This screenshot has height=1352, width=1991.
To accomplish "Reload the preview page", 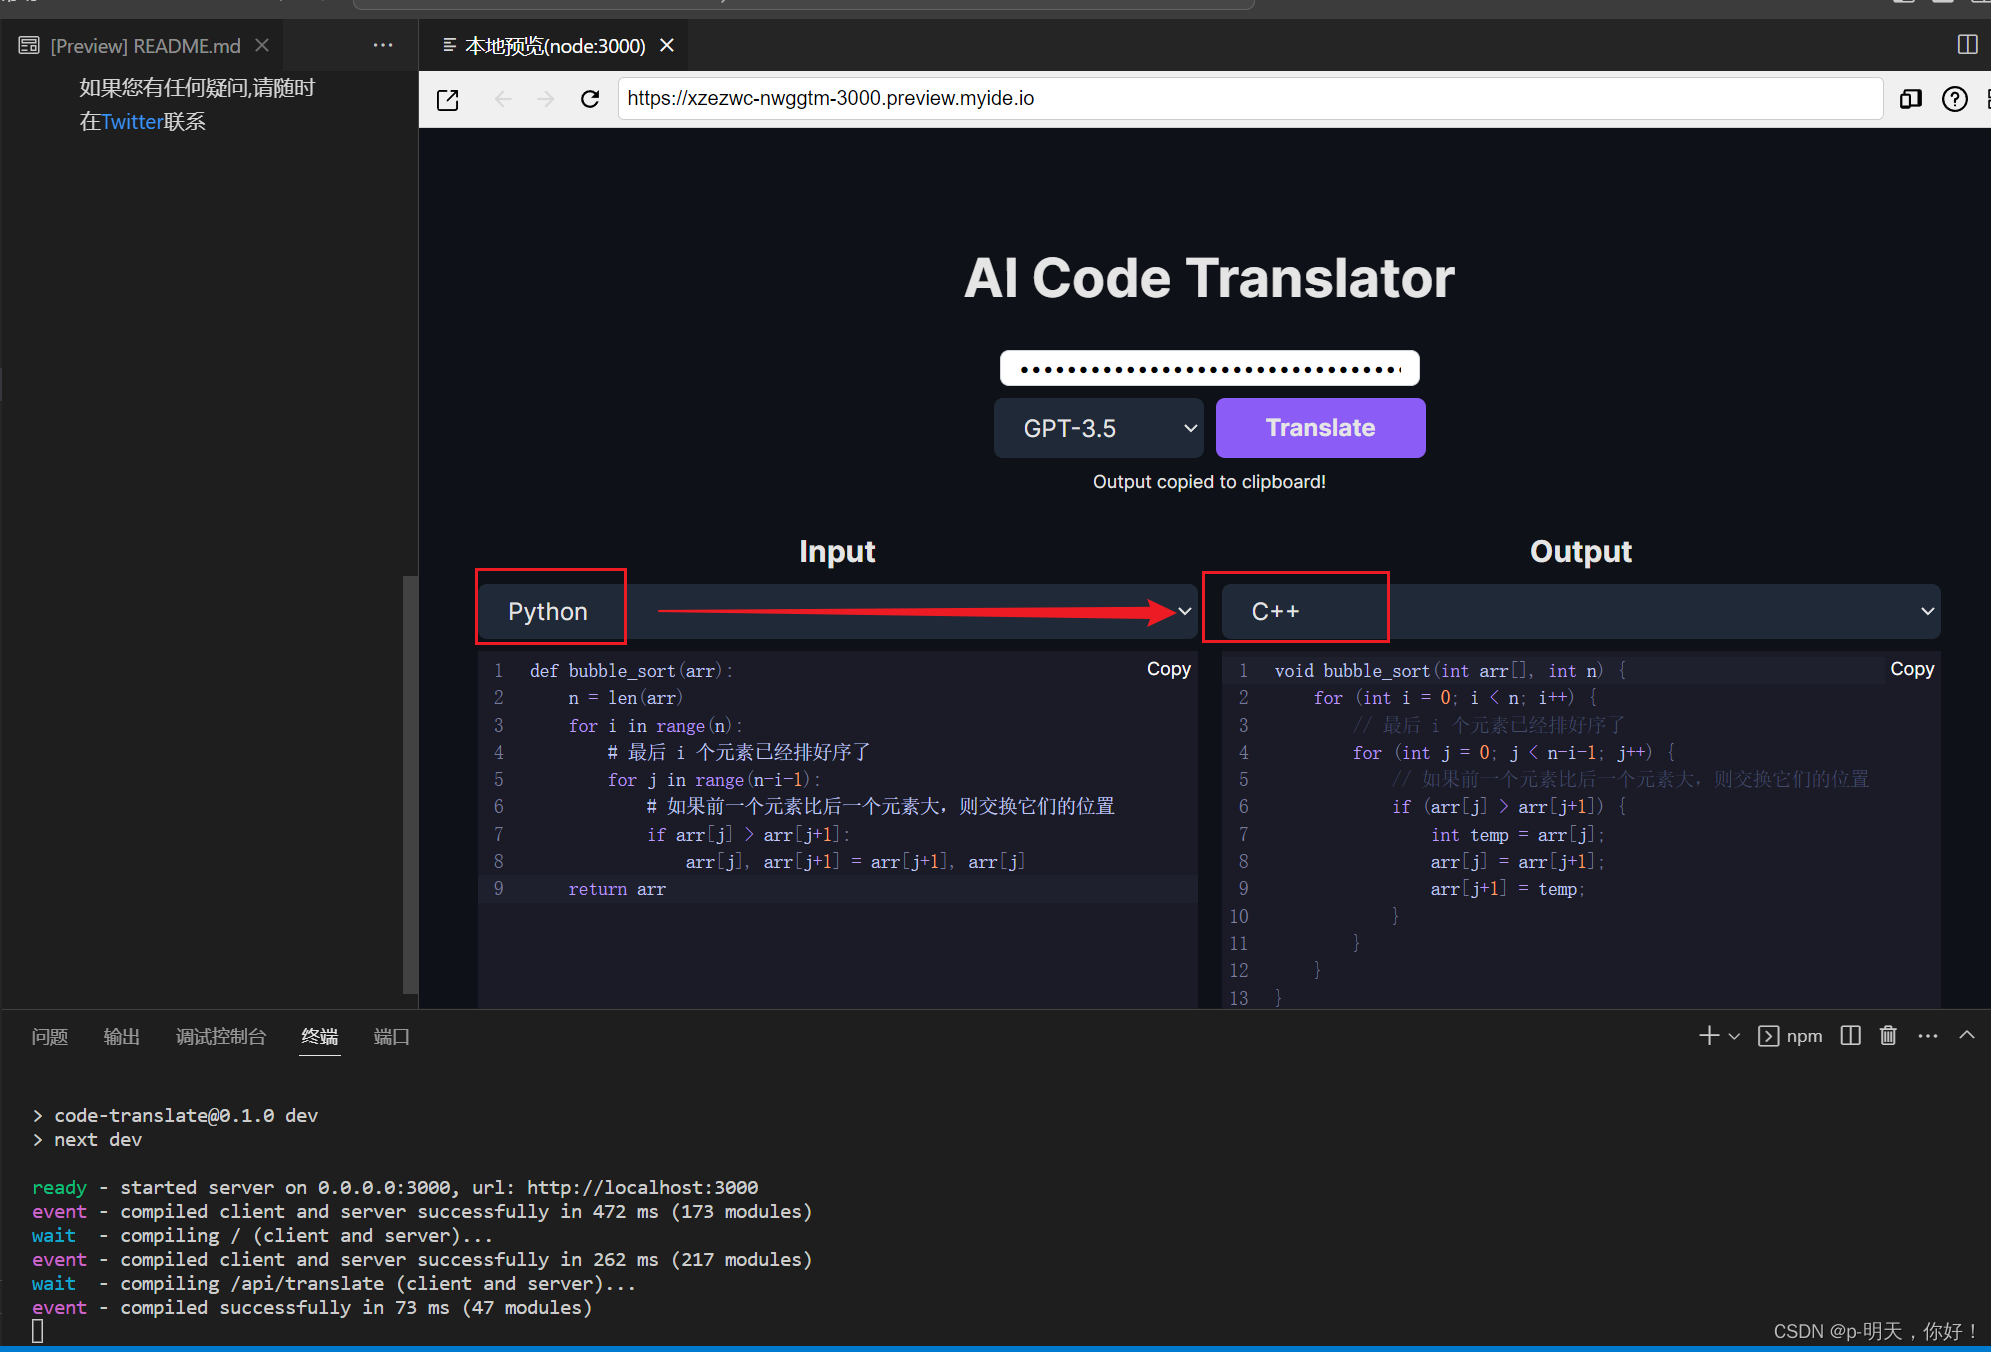I will (x=590, y=99).
